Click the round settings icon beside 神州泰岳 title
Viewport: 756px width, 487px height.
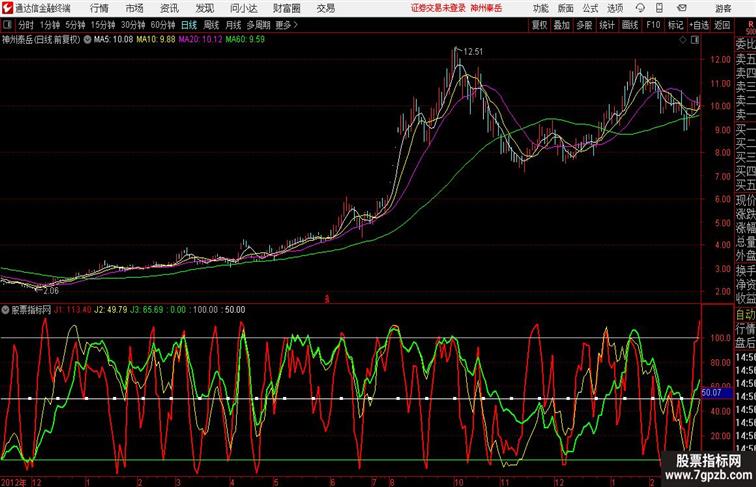click(87, 40)
